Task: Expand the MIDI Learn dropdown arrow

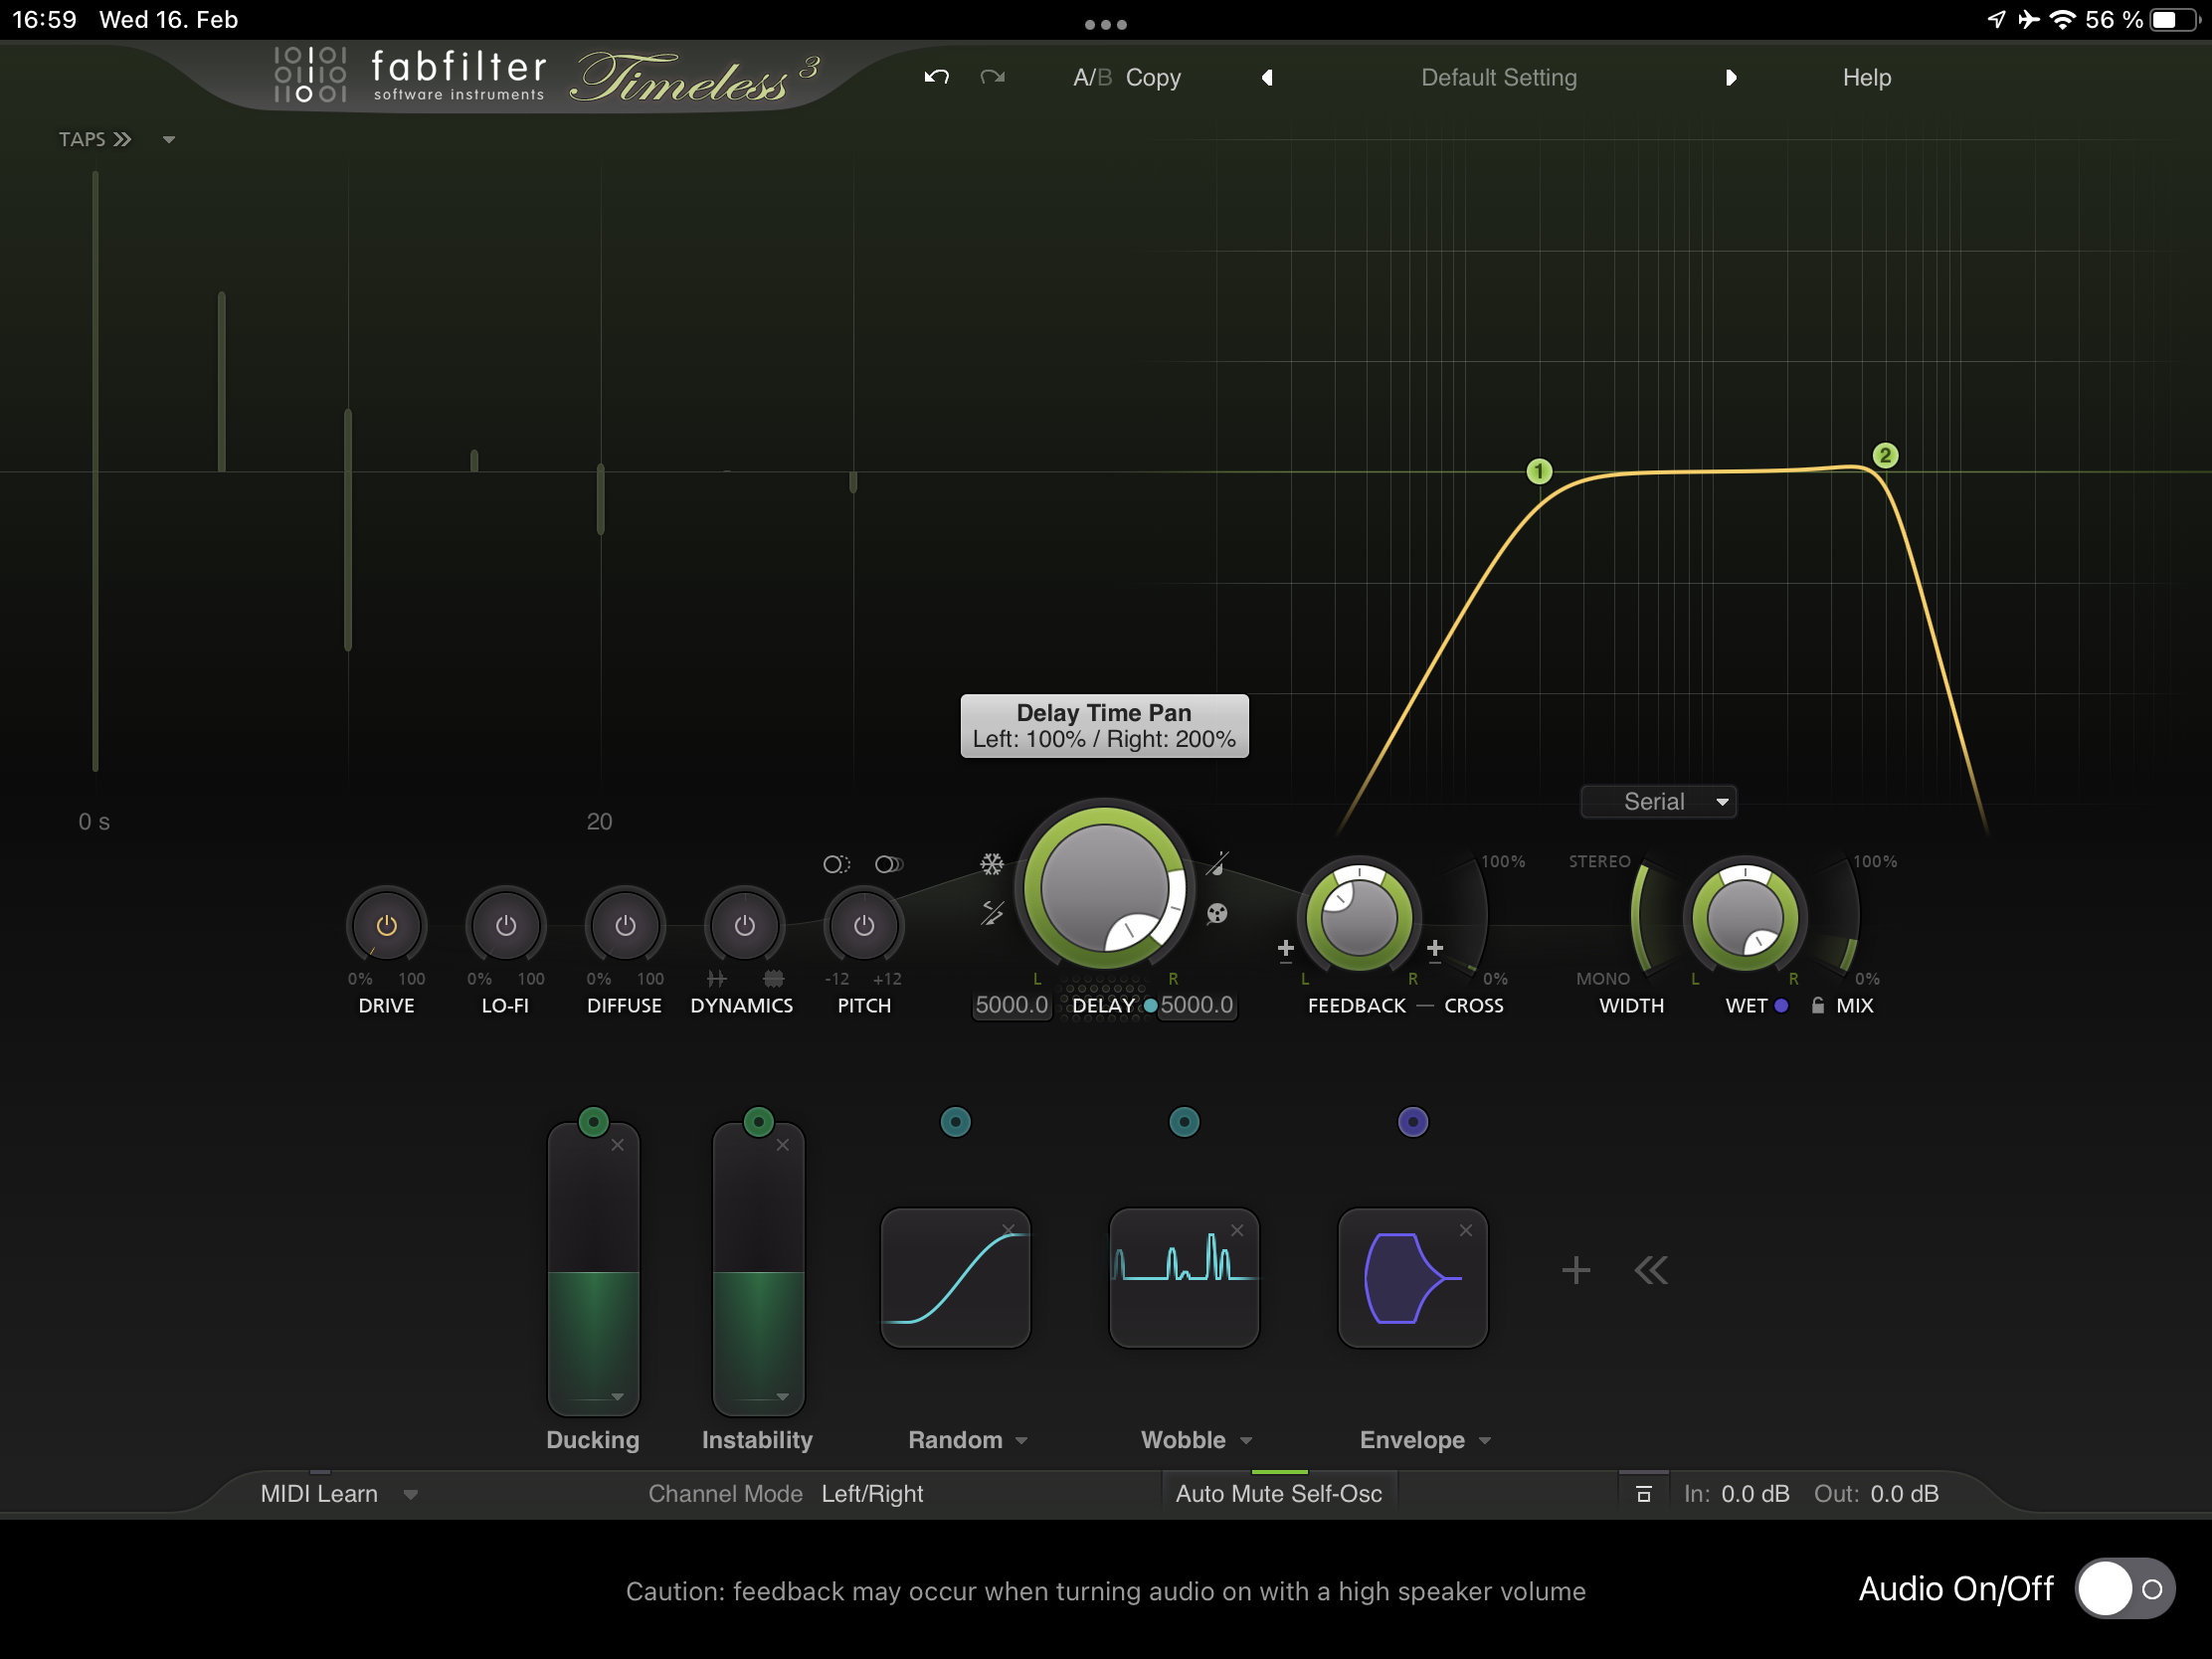Action: point(410,1495)
